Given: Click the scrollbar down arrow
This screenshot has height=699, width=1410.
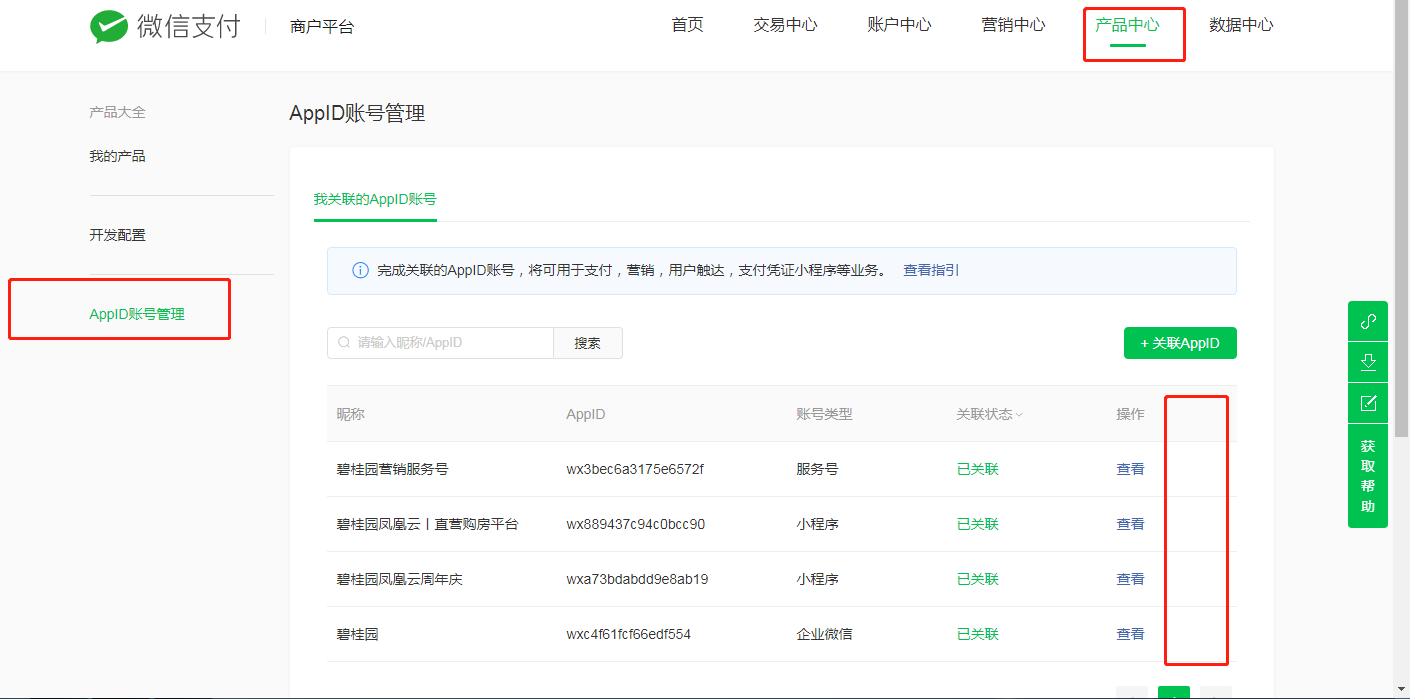Looking at the screenshot, I should 1402,690.
